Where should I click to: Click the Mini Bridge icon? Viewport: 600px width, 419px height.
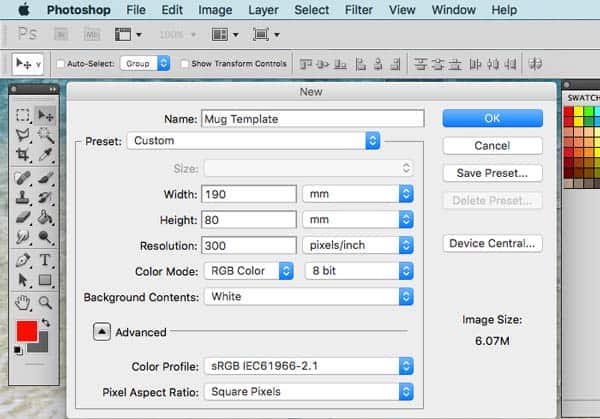pos(92,35)
